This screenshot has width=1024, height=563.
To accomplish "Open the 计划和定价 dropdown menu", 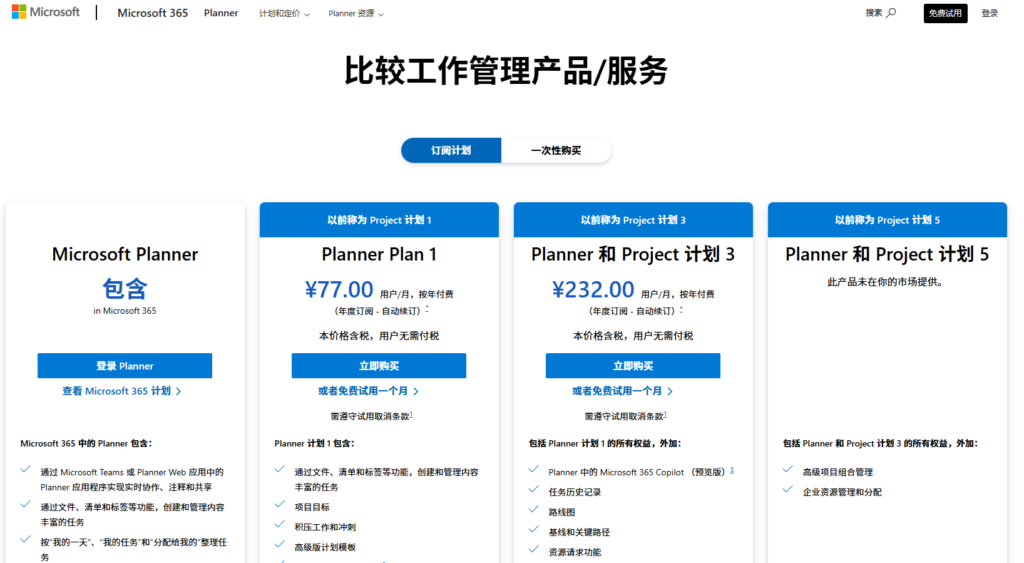I will pos(284,14).
